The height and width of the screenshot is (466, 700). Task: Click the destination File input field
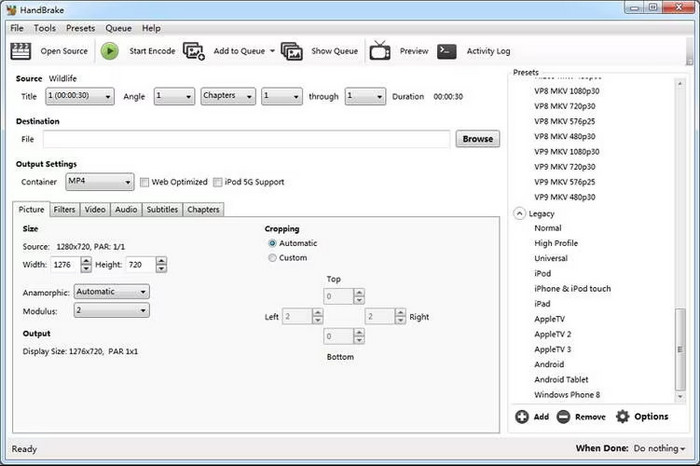coord(246,139)
